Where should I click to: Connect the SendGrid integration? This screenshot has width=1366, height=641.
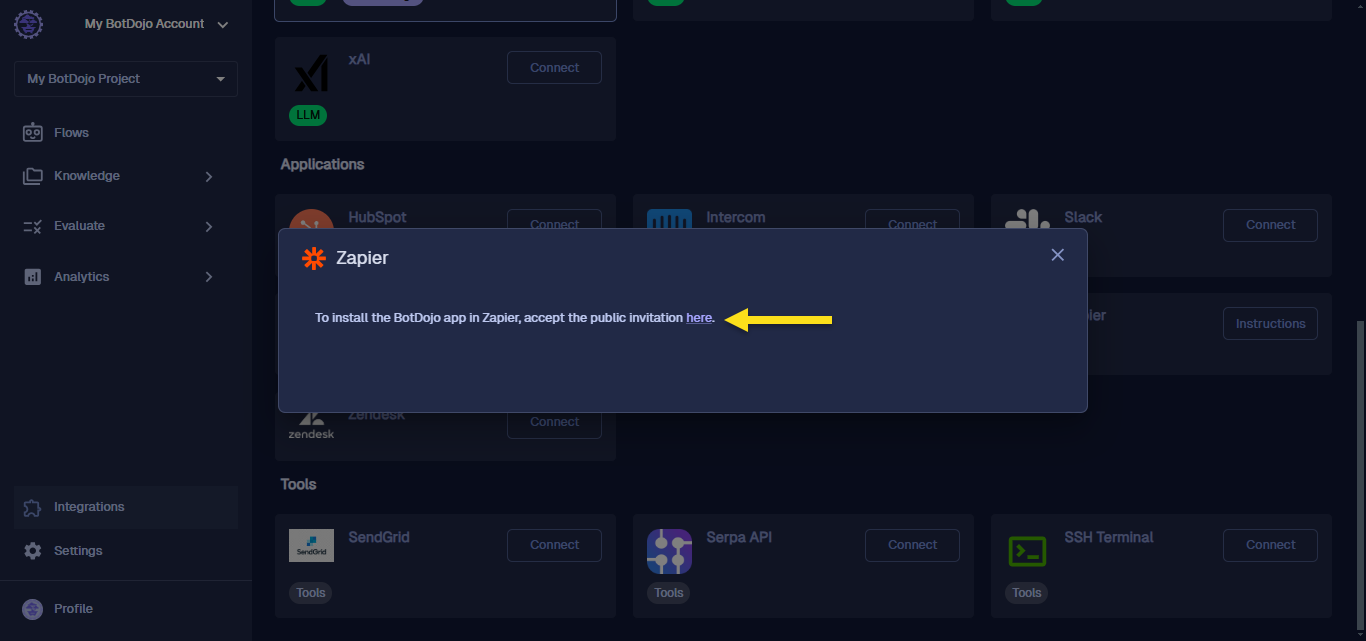point(555,545)
